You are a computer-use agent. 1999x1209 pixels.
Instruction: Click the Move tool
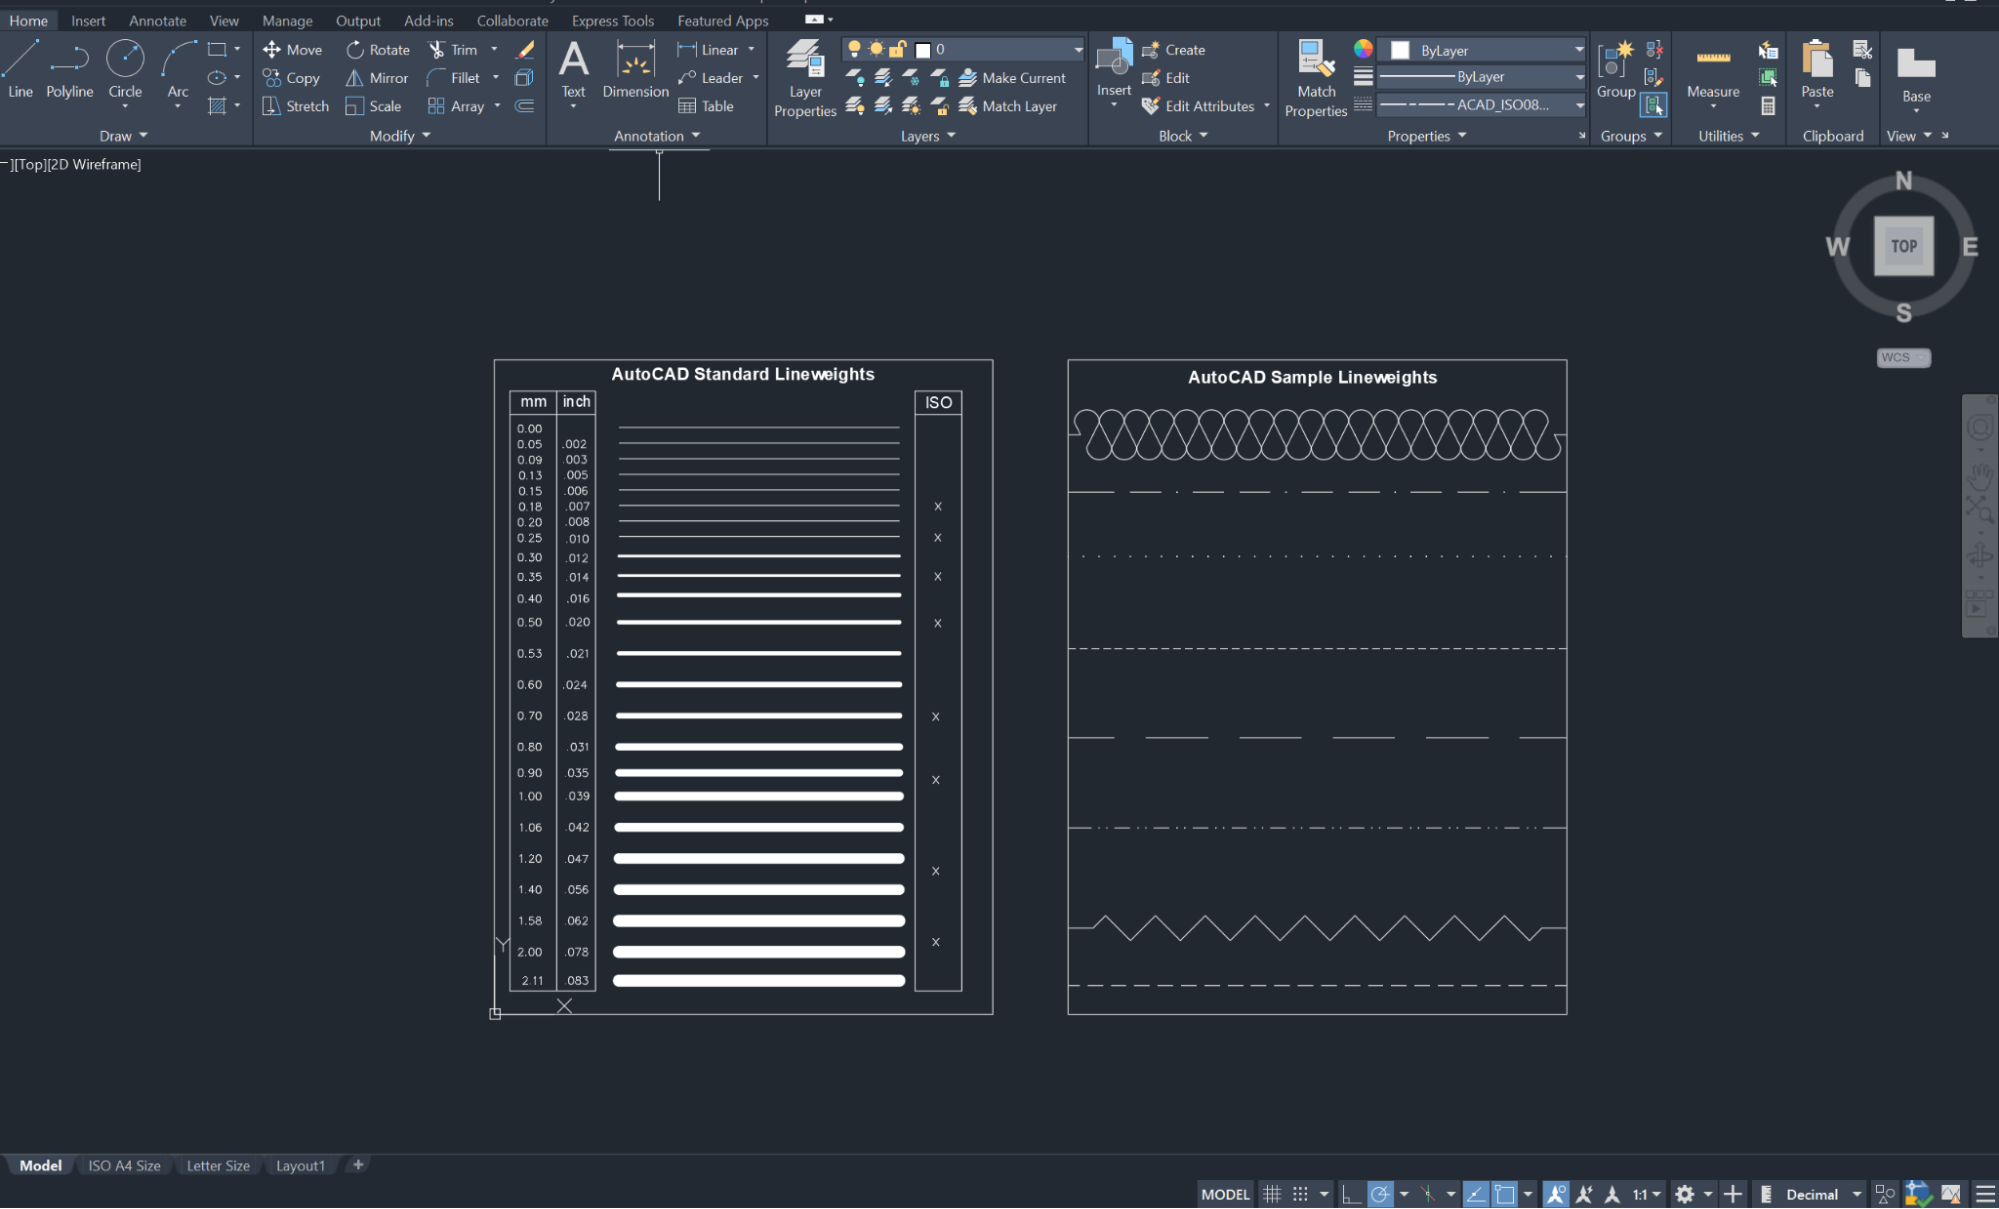292,49
